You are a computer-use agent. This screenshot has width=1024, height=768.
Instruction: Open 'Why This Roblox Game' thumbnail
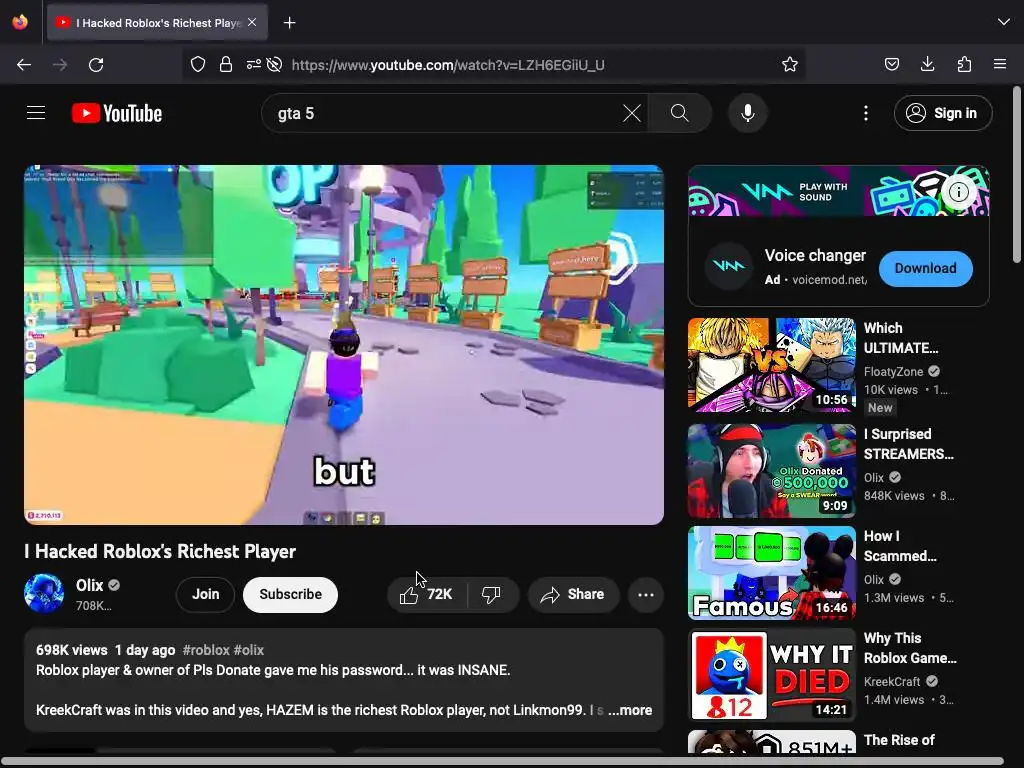(x=772, y=675)
